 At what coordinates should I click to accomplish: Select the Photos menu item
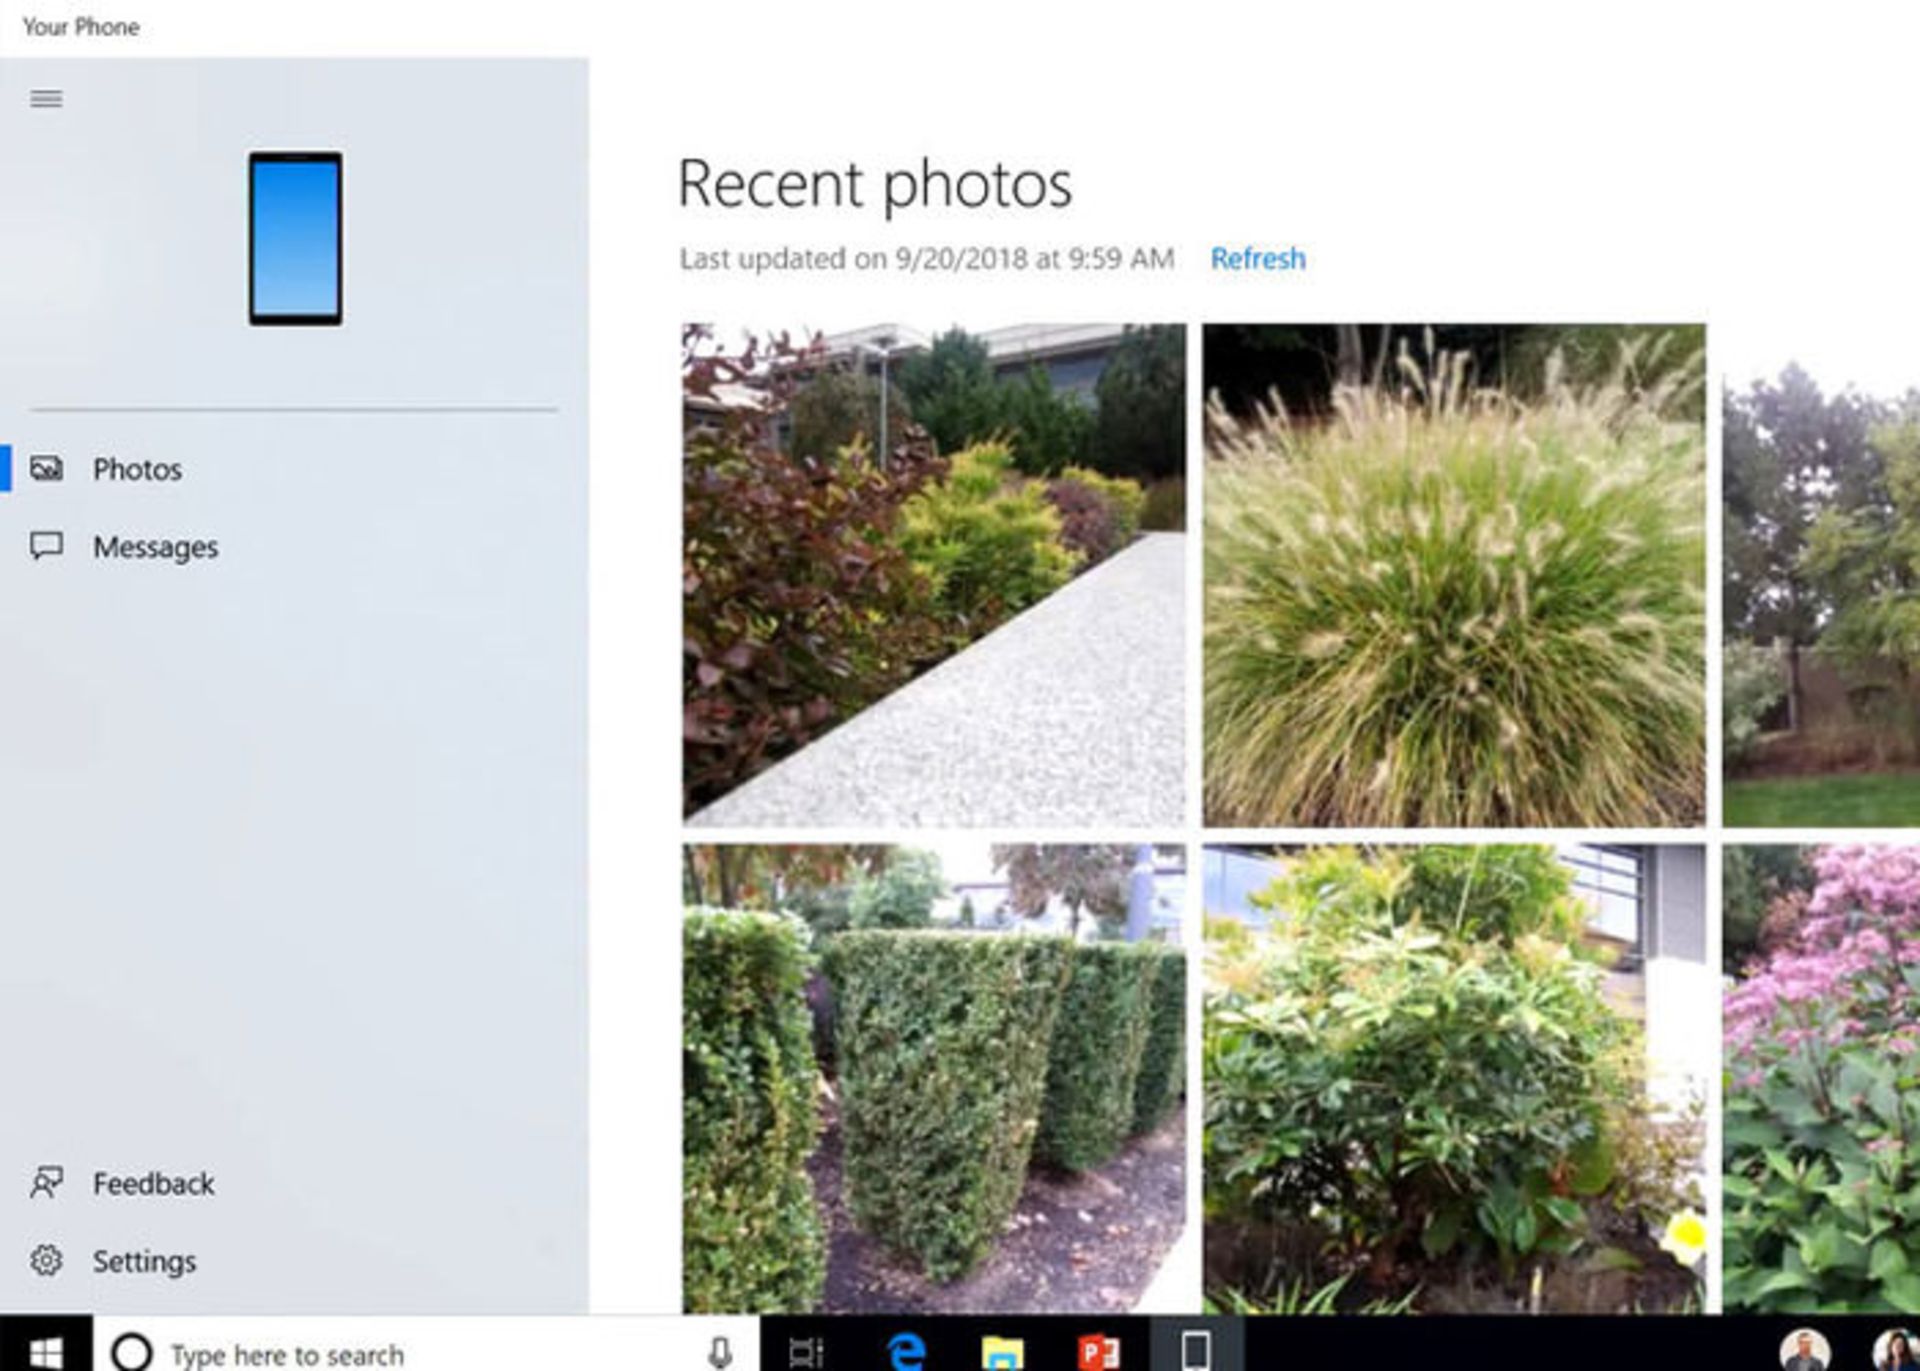(x=134, y=467)
